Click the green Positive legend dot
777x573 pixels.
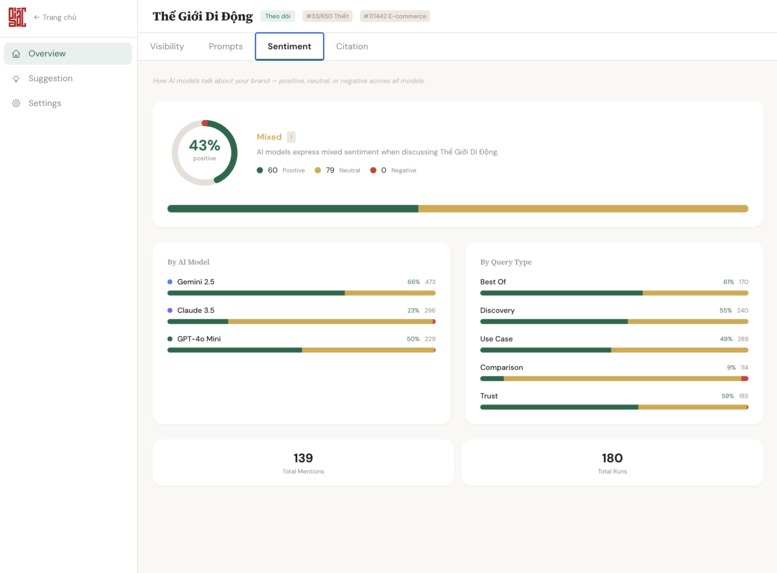click(x=260, y=170)
